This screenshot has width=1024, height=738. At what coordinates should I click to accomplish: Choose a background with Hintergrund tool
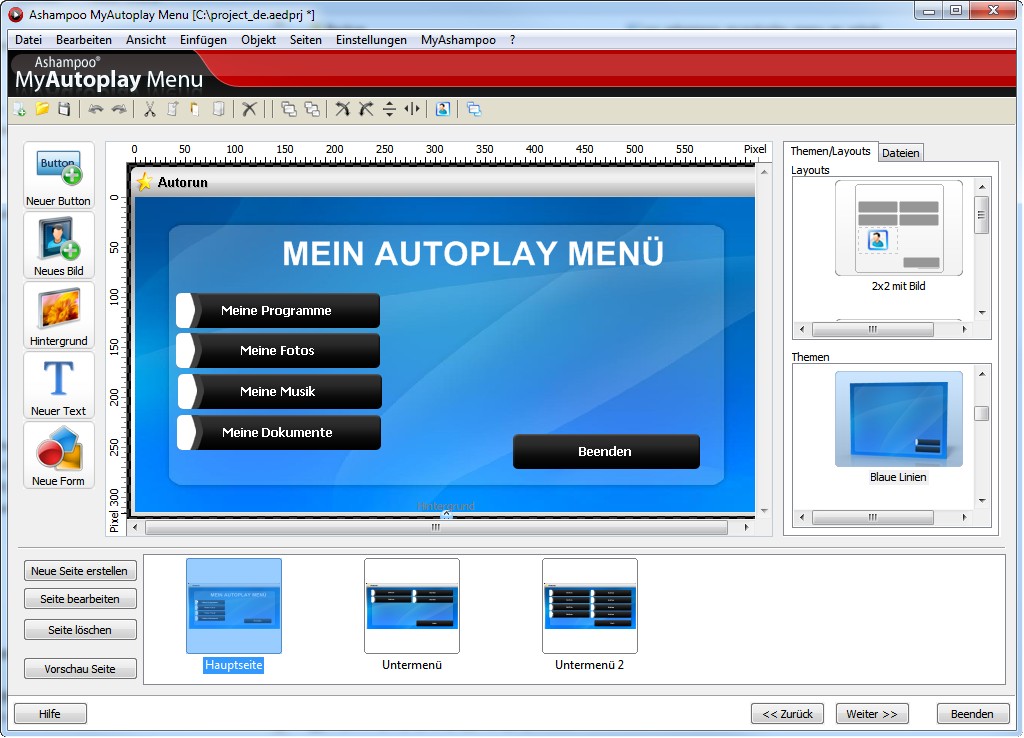59,315
